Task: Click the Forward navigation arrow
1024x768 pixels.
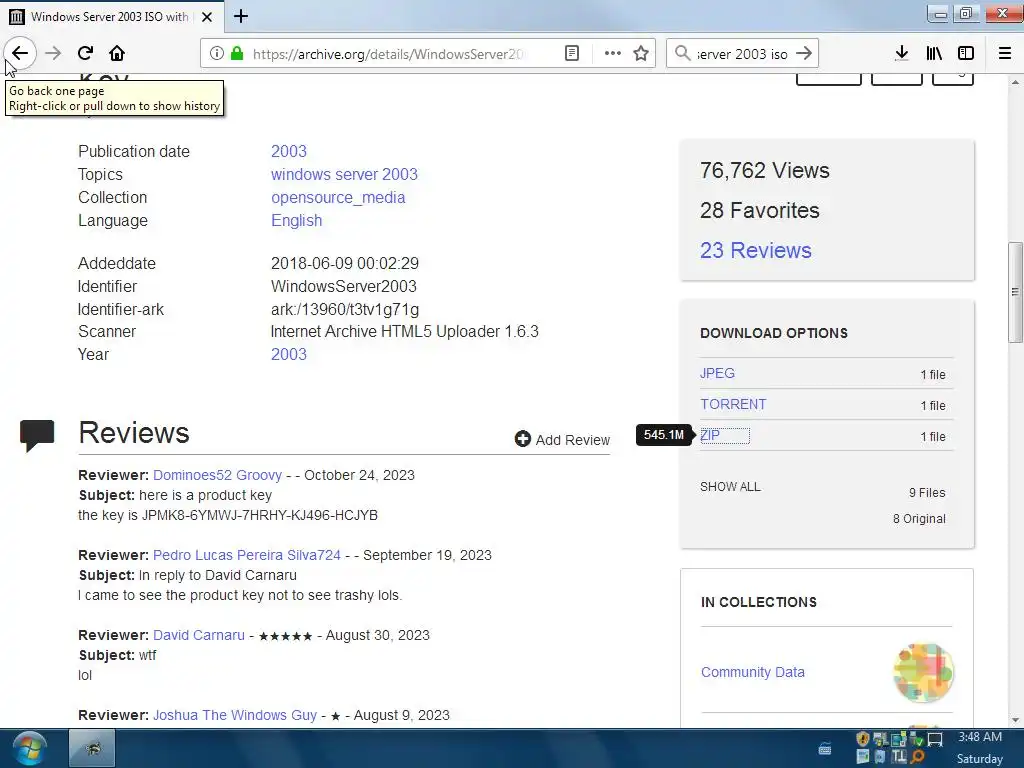Action: click(53, 54)
